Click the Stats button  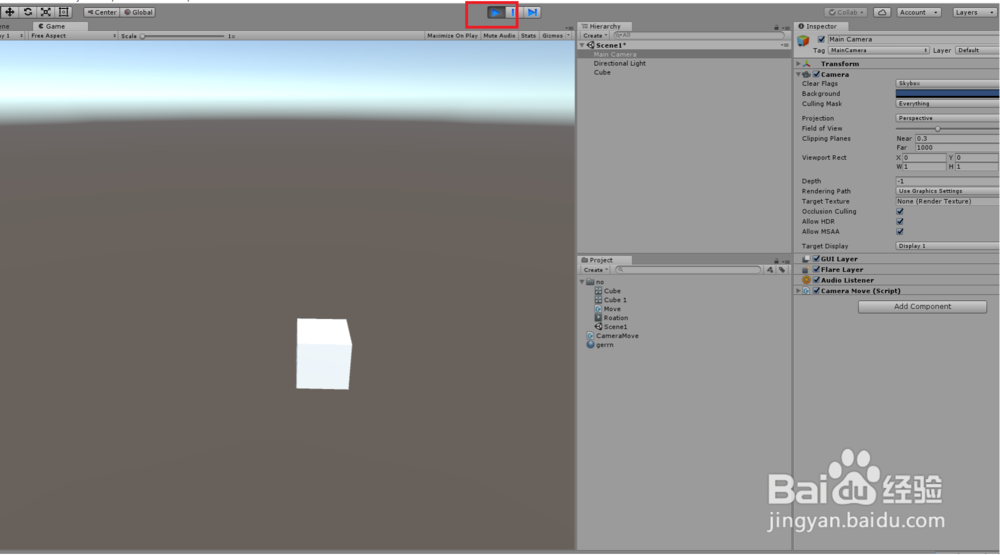(x=528, y=36)
